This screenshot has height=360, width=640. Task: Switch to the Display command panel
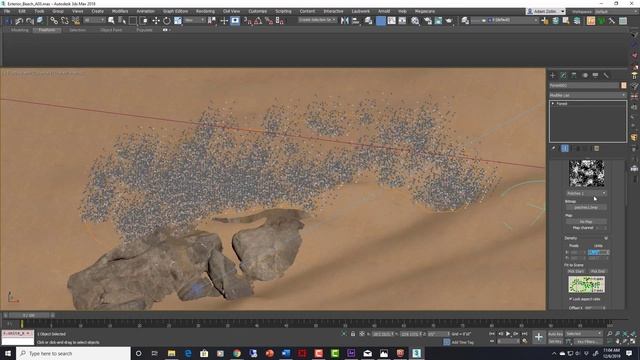[596, 76]
